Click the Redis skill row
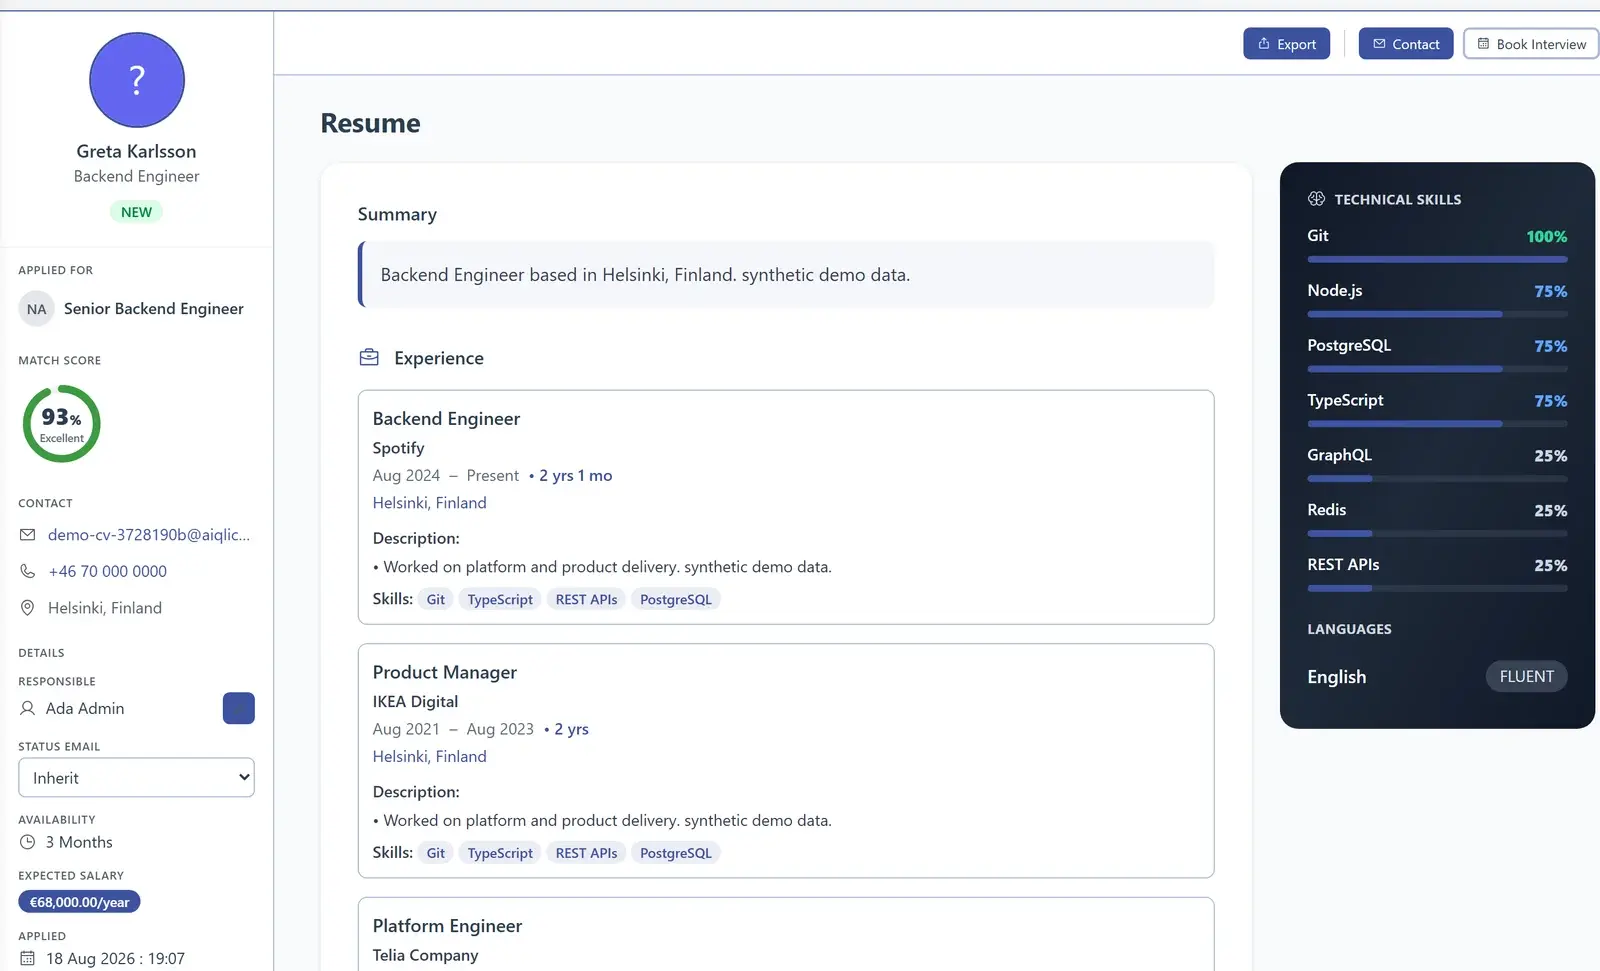 tap(1437, 518)
